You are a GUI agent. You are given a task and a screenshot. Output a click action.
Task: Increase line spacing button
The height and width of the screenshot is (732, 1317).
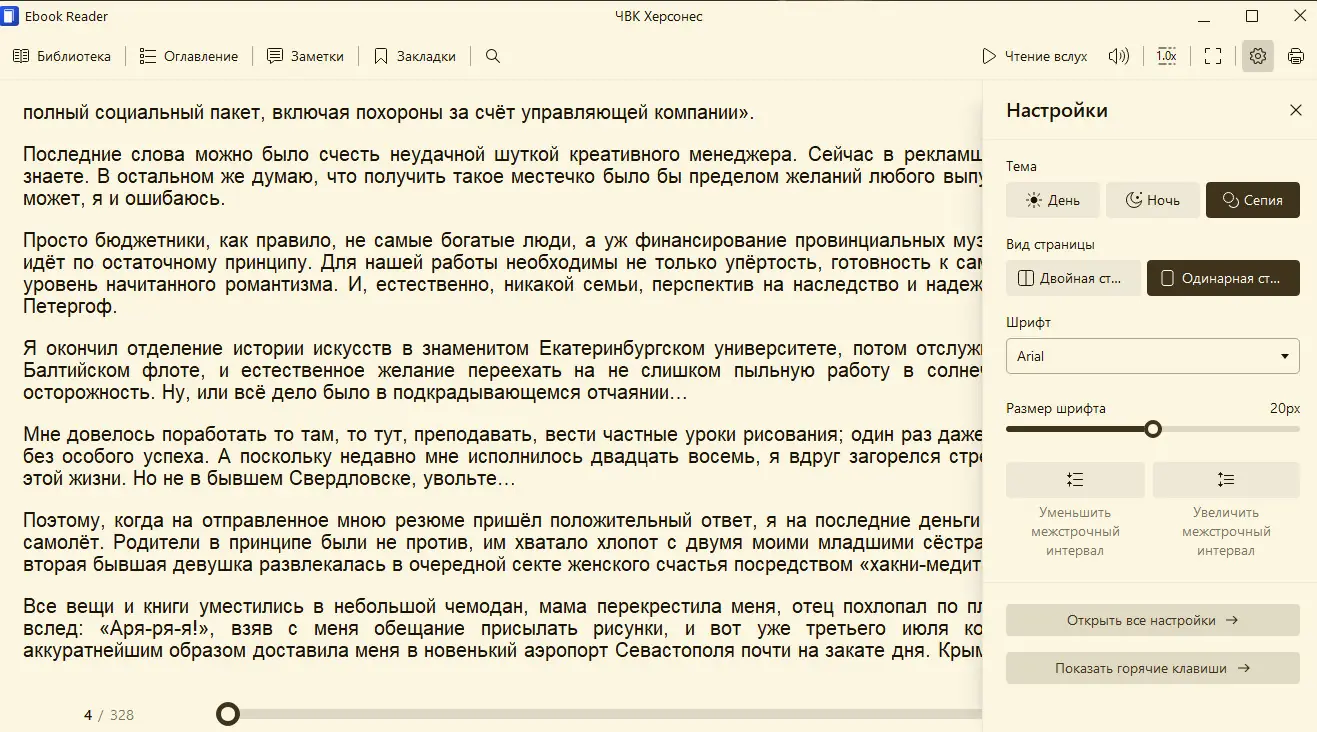(x=1226, y=480)
